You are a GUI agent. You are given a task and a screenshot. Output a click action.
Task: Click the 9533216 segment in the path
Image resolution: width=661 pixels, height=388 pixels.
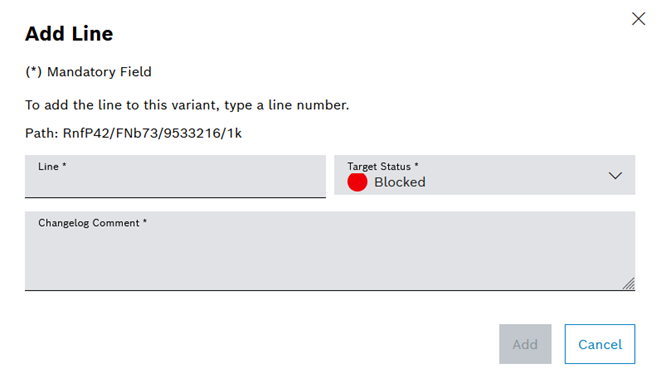pos(193,133)
